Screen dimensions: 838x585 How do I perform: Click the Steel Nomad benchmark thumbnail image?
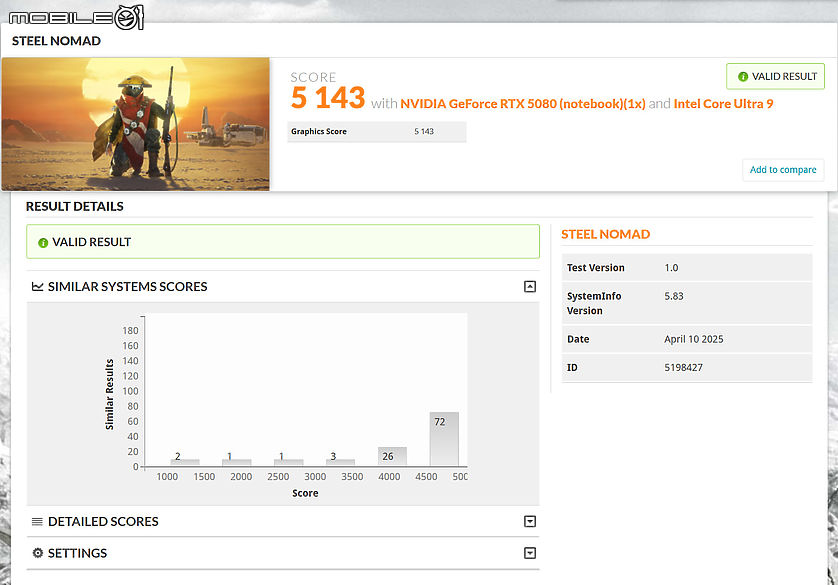(136, 124)
